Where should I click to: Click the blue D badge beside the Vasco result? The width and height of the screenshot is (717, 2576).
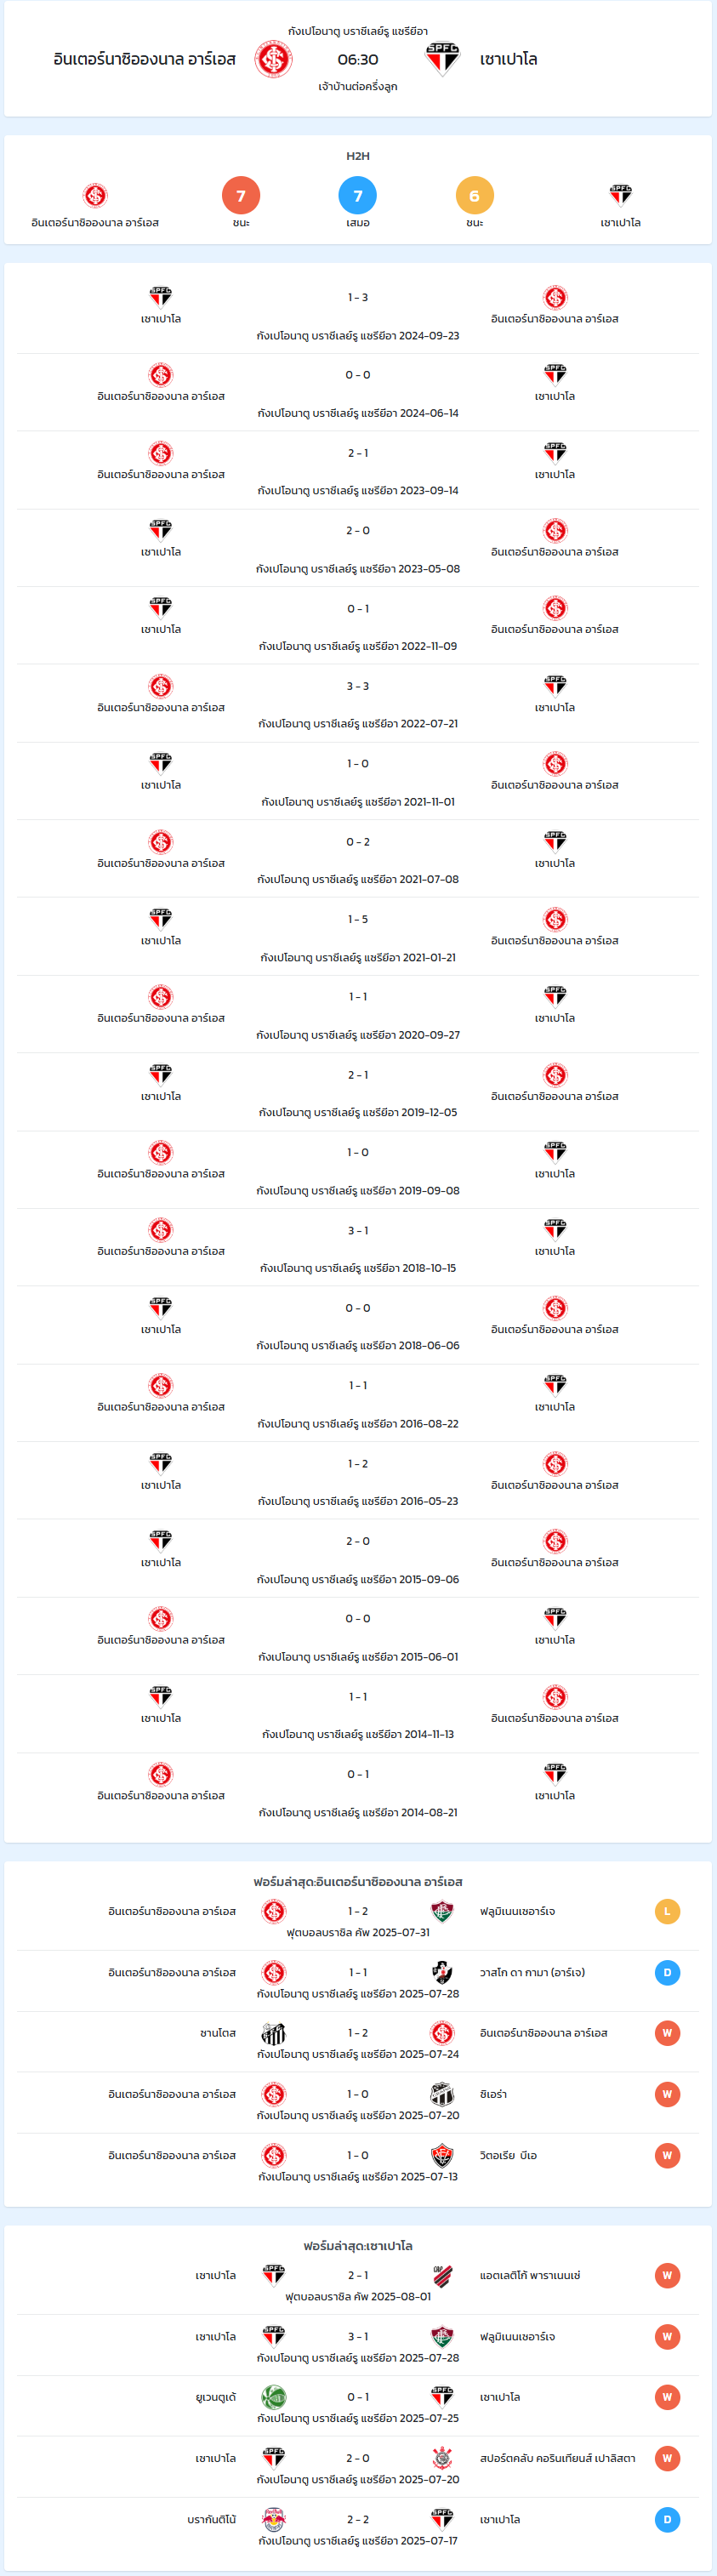coord(667,1972)
